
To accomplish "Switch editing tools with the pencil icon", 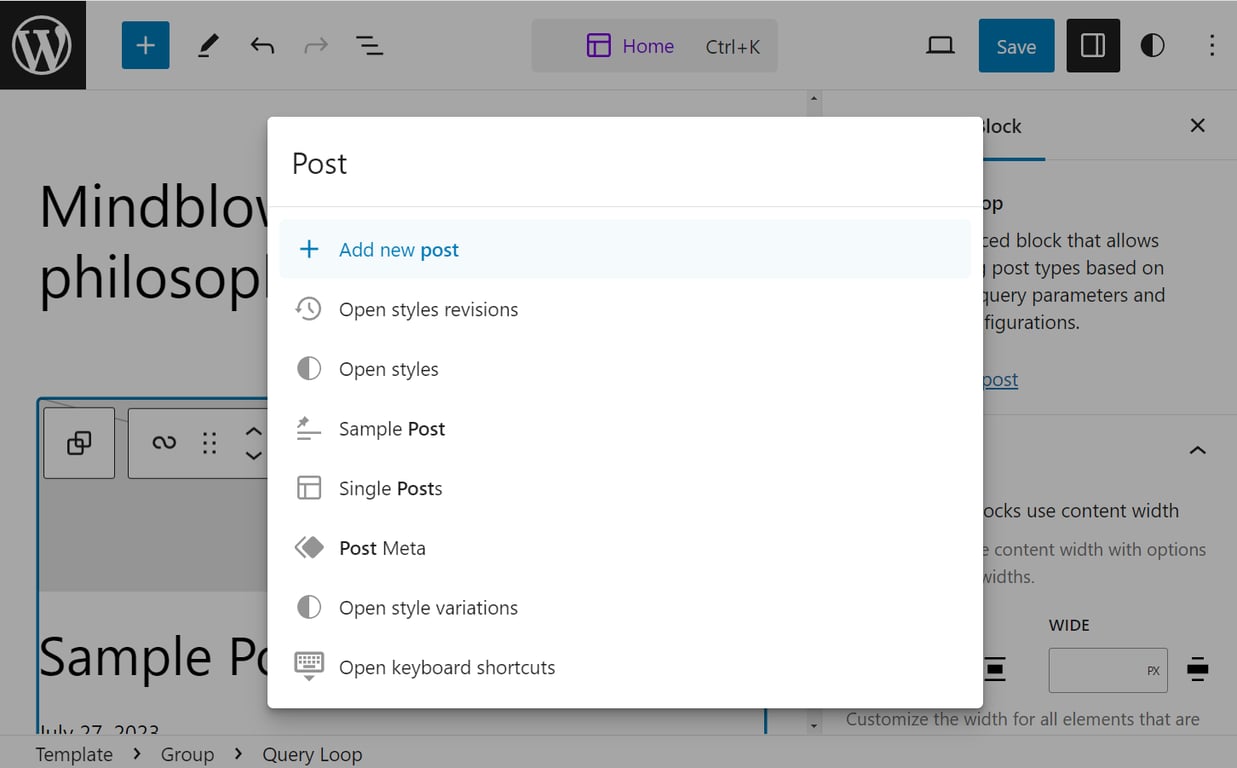I will pos(208,45).
